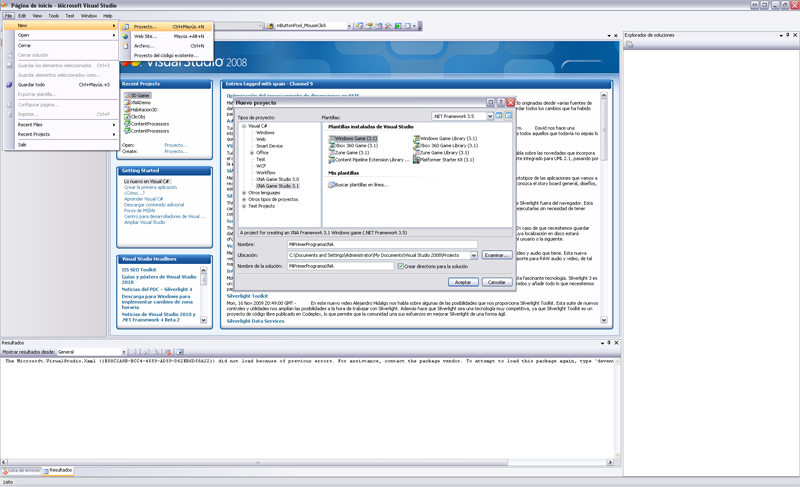This screenshot has height=487, width=800.
Task: Toggle word wrap icon in Resultados toolbar
Action: click(x=180, y=352)
